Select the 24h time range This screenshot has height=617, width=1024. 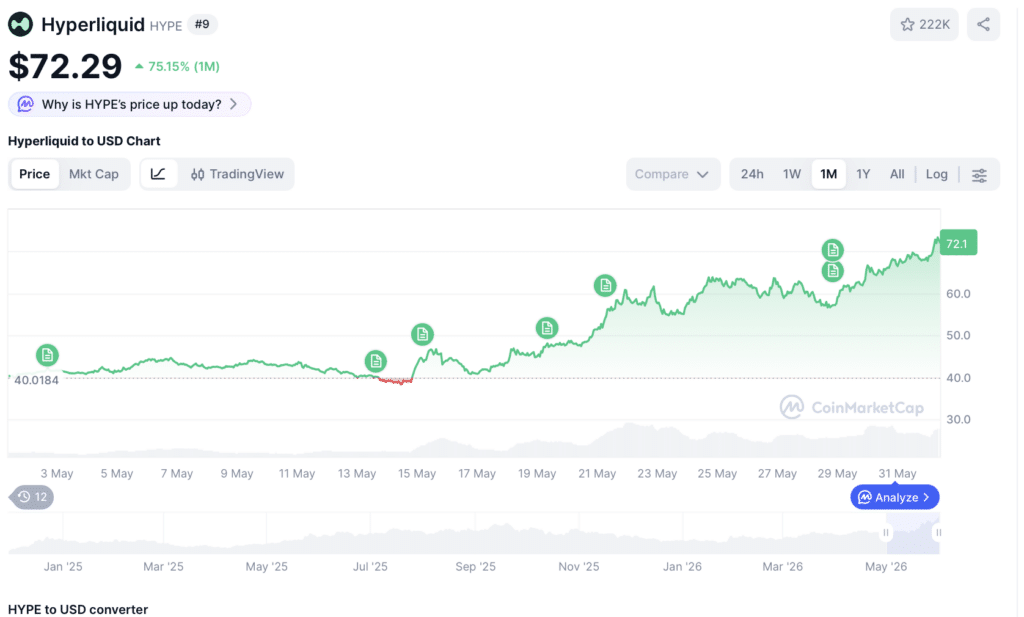(752, 174)
